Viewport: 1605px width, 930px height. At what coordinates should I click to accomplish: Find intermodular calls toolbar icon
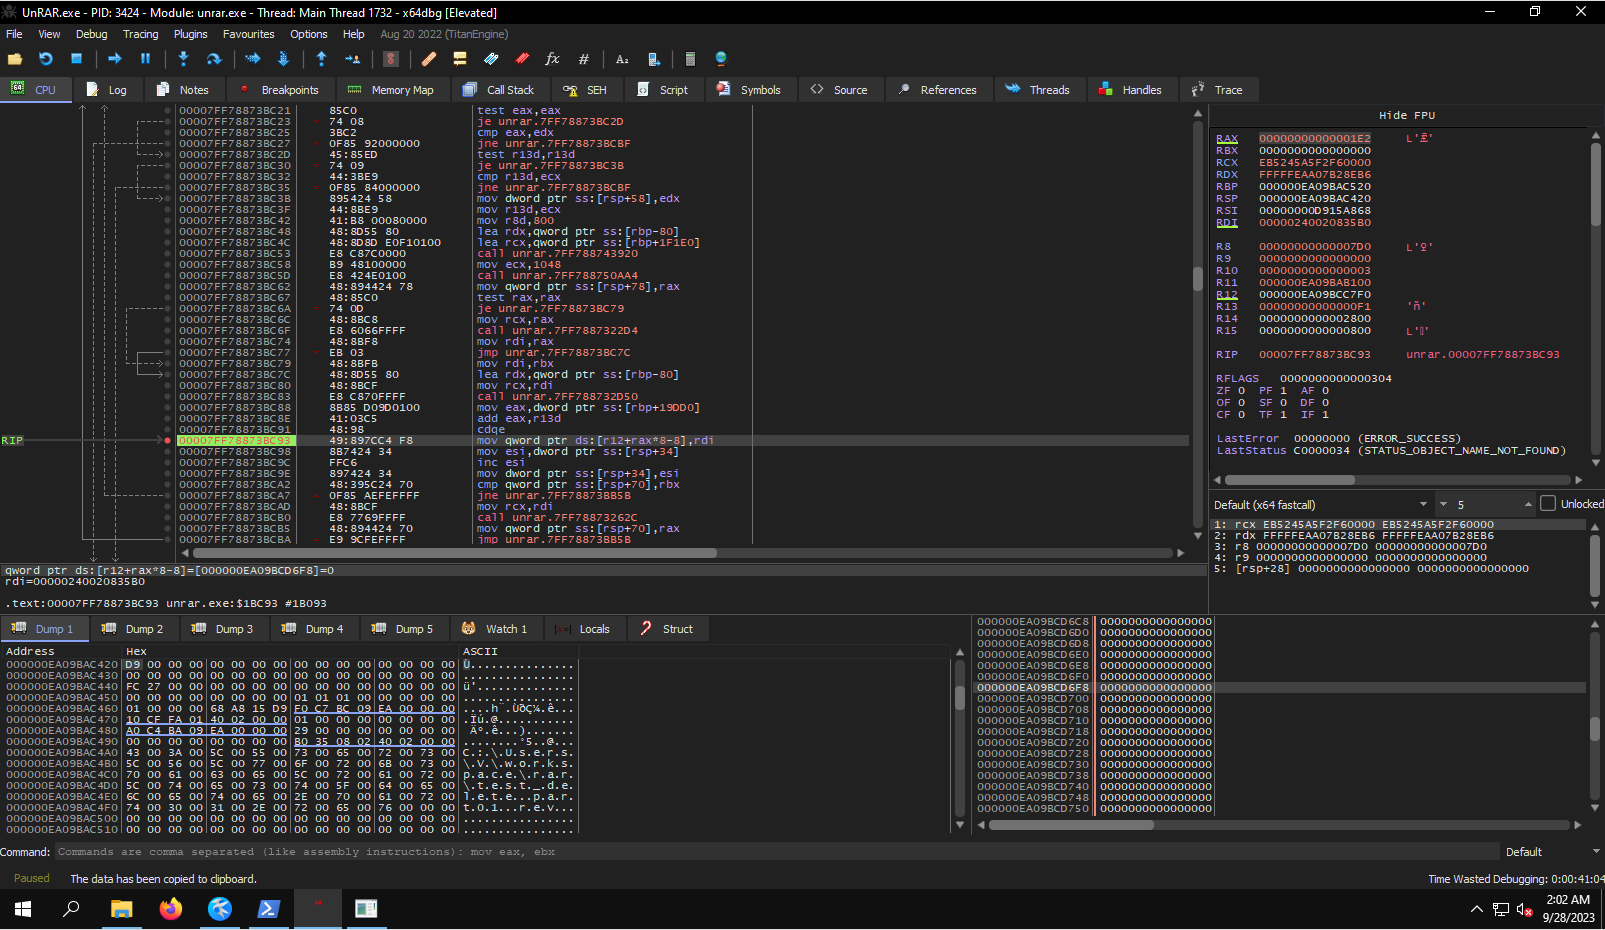click(653, 59)
